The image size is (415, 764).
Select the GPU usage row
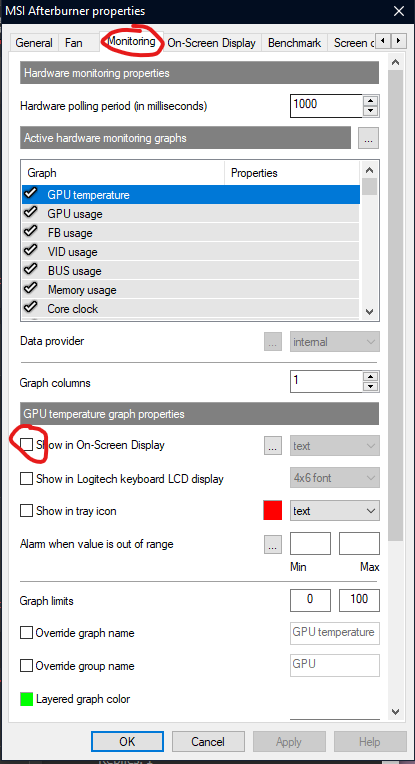tap(190, 214)
